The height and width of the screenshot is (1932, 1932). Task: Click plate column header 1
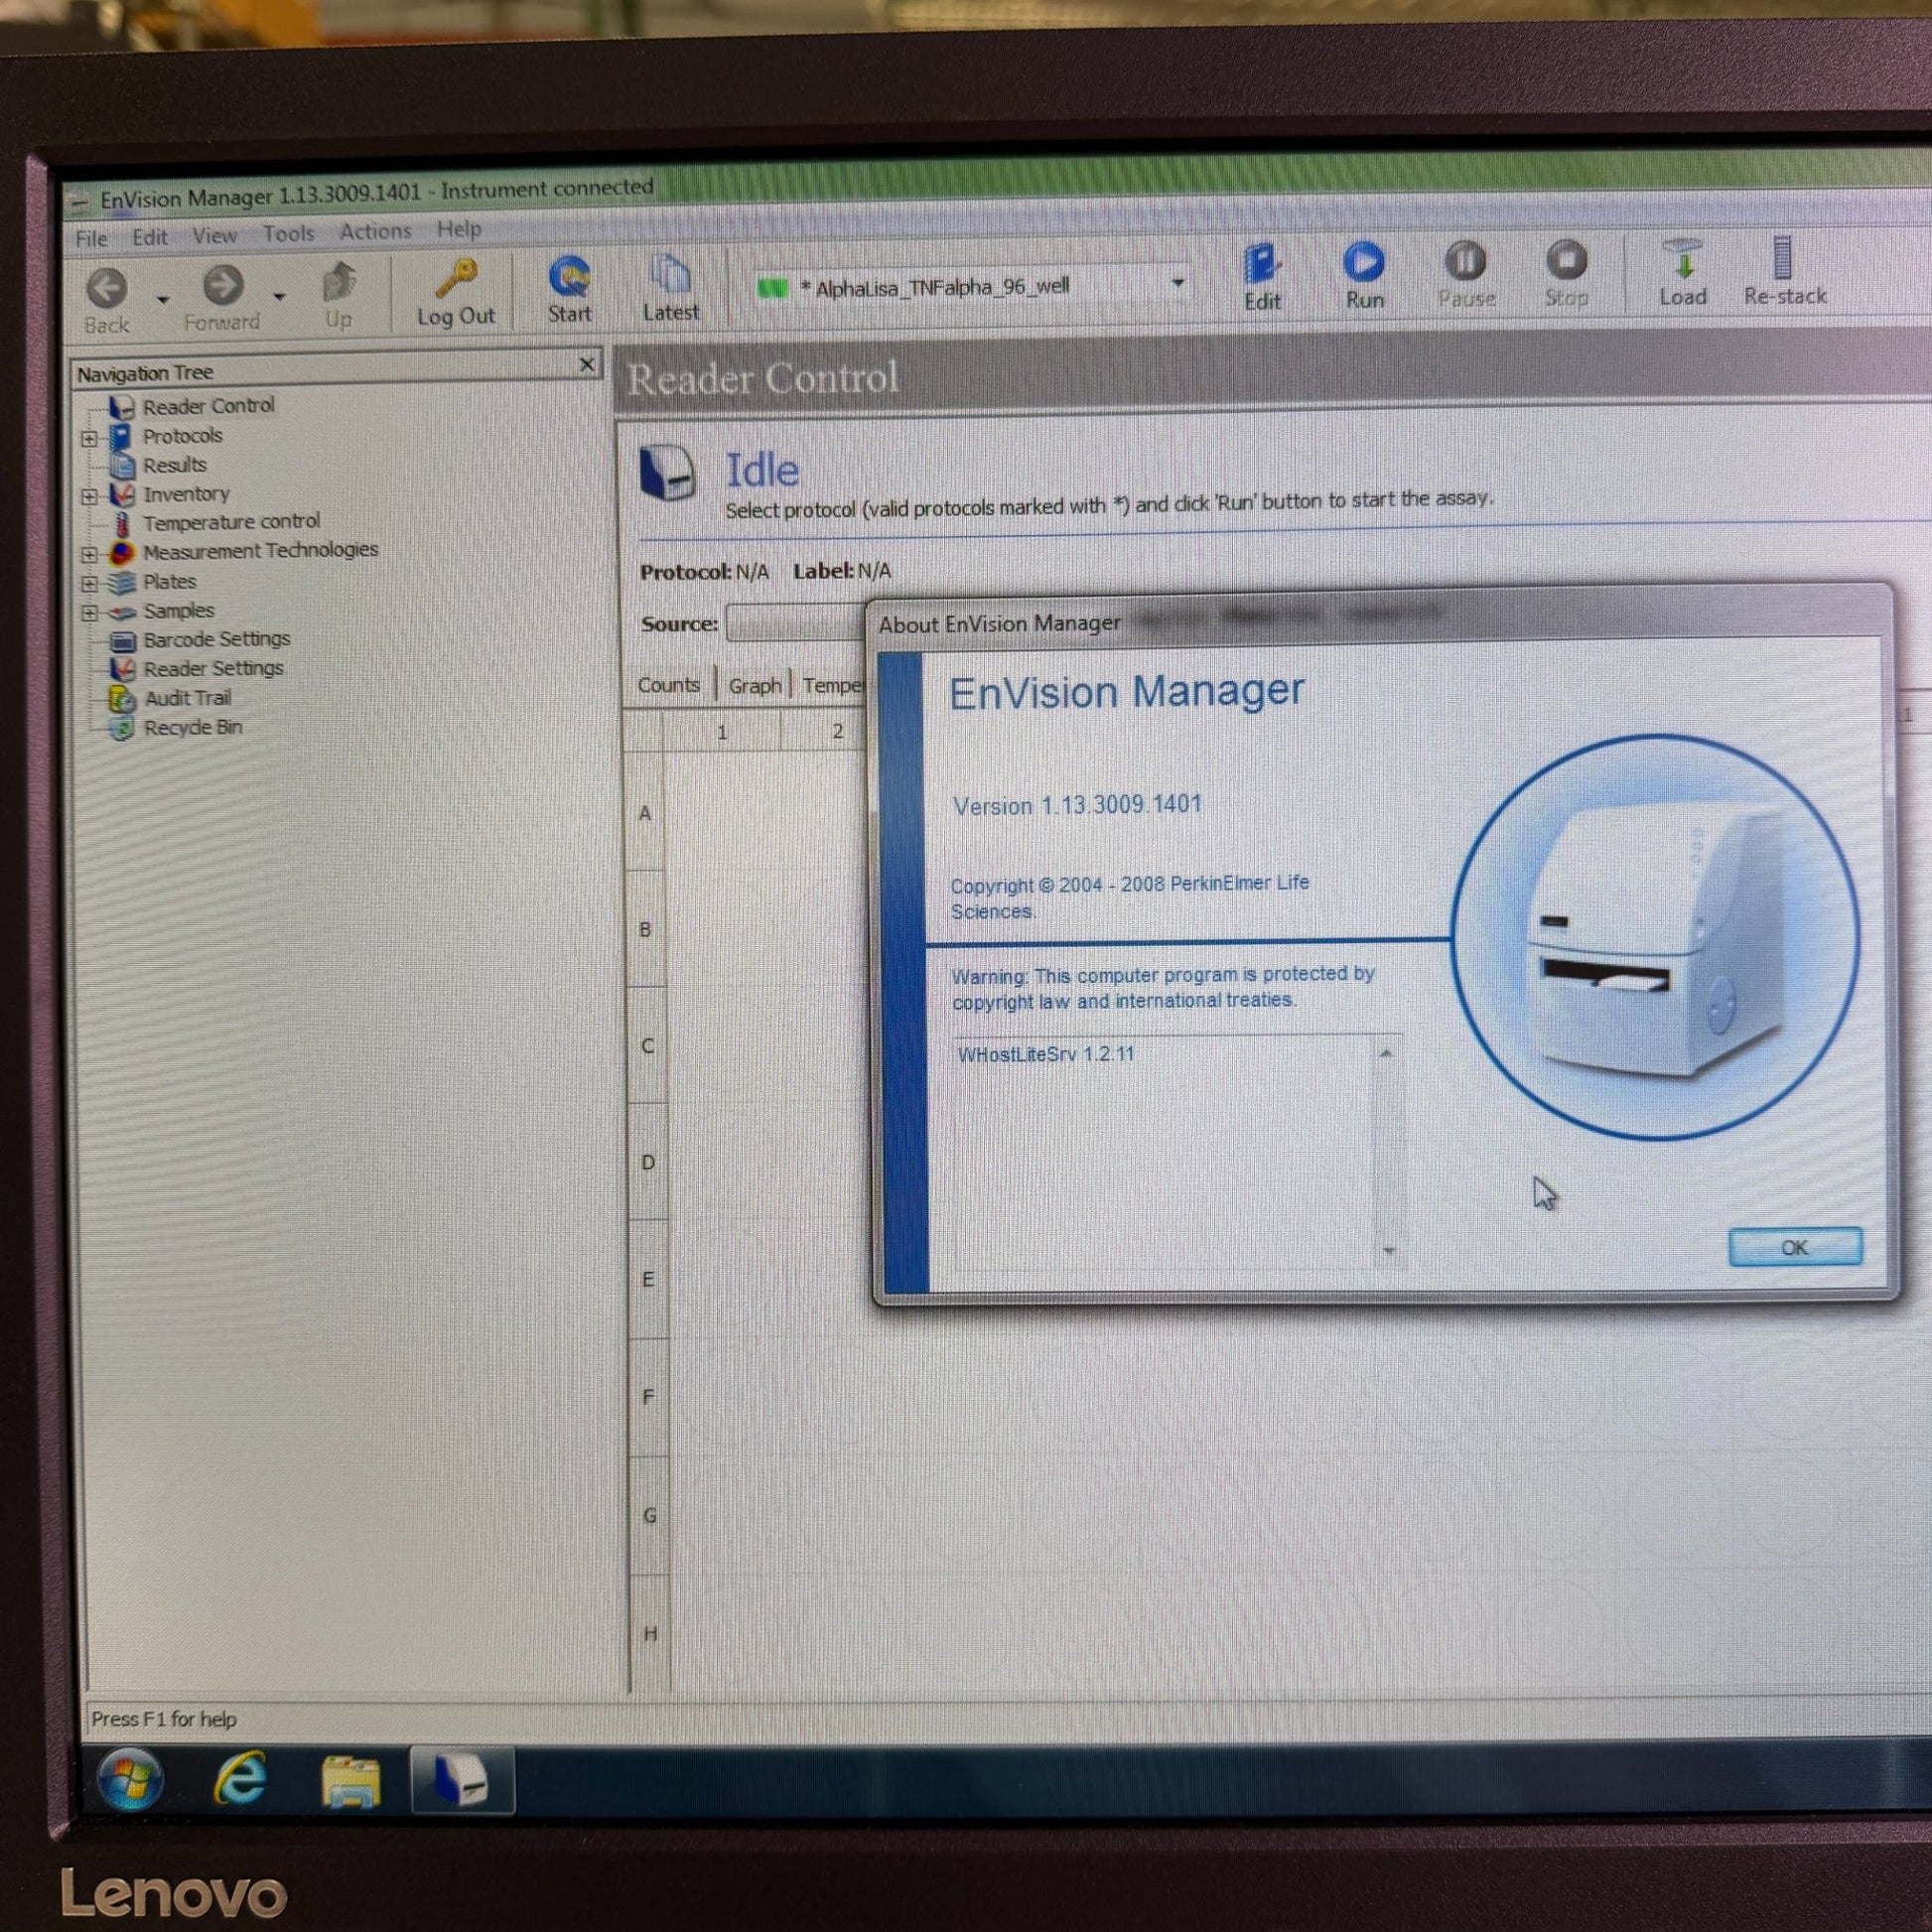[x=722, y=733]
